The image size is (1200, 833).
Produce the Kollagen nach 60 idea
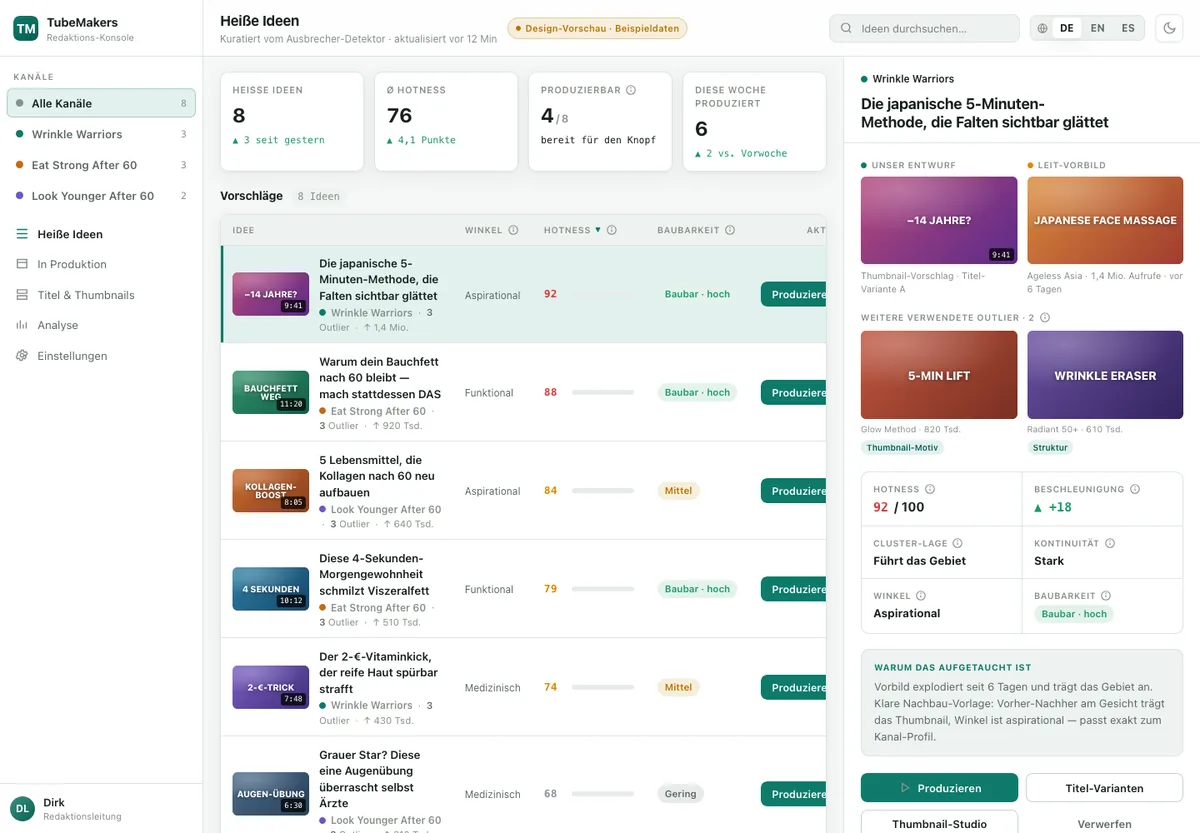coord(796,491)
